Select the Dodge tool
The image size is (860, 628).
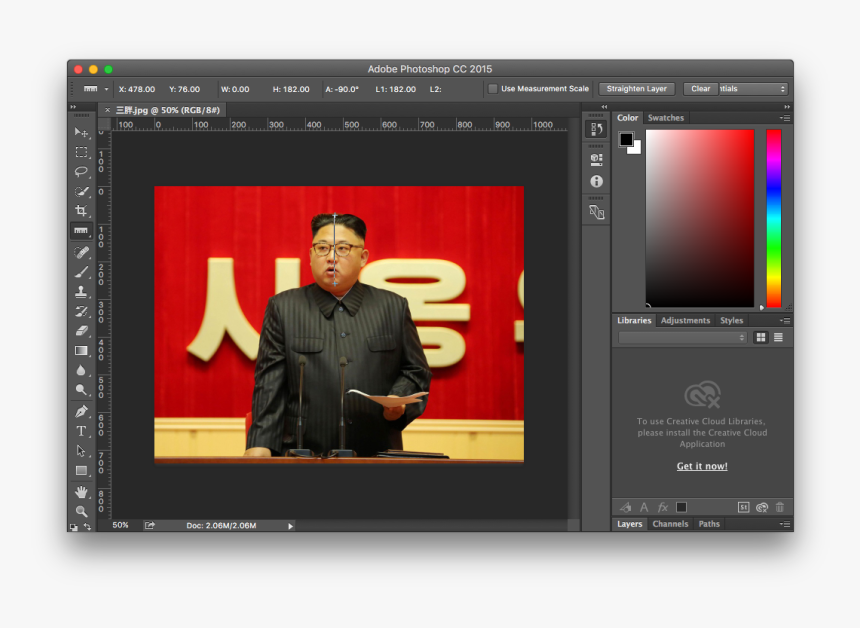81,390
